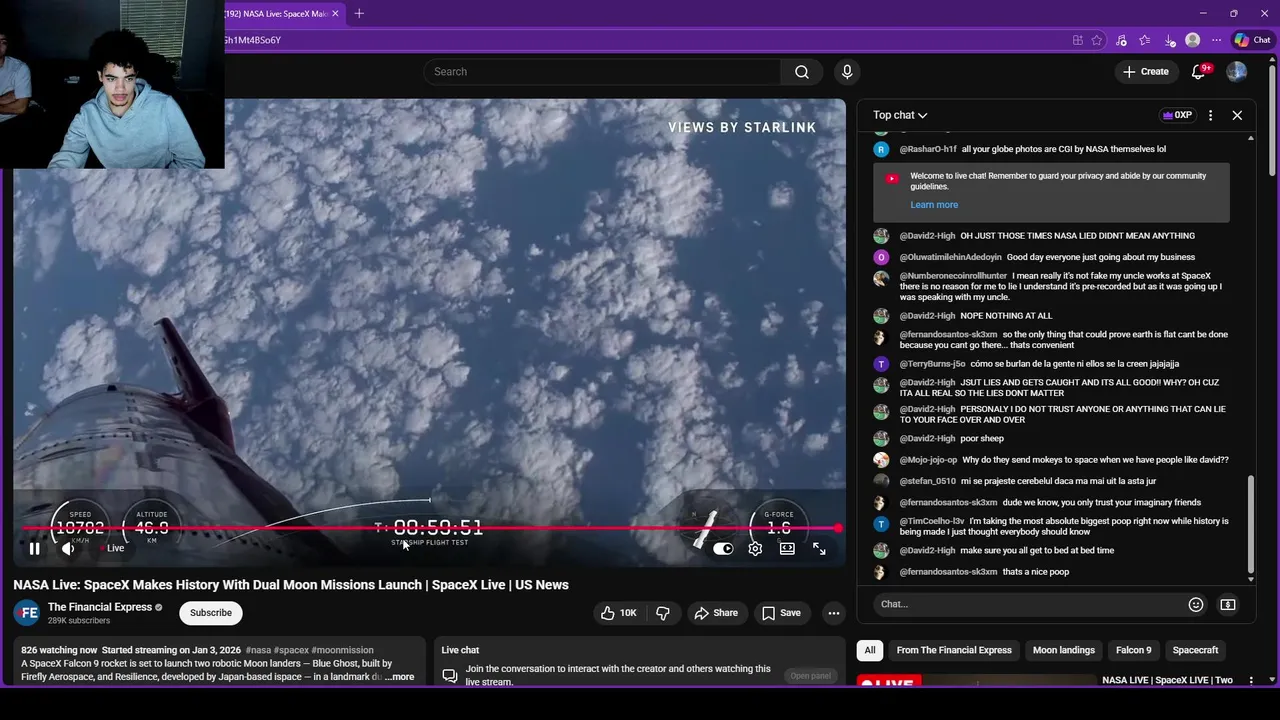This screenshot has height=720, width=1280.
Task: Click the apps icon in address bar
Action: (x=1077, y=40)
